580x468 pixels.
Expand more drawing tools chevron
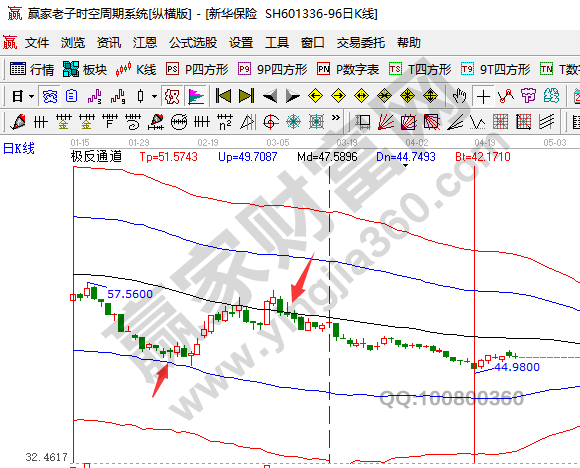tap(335, 118)
